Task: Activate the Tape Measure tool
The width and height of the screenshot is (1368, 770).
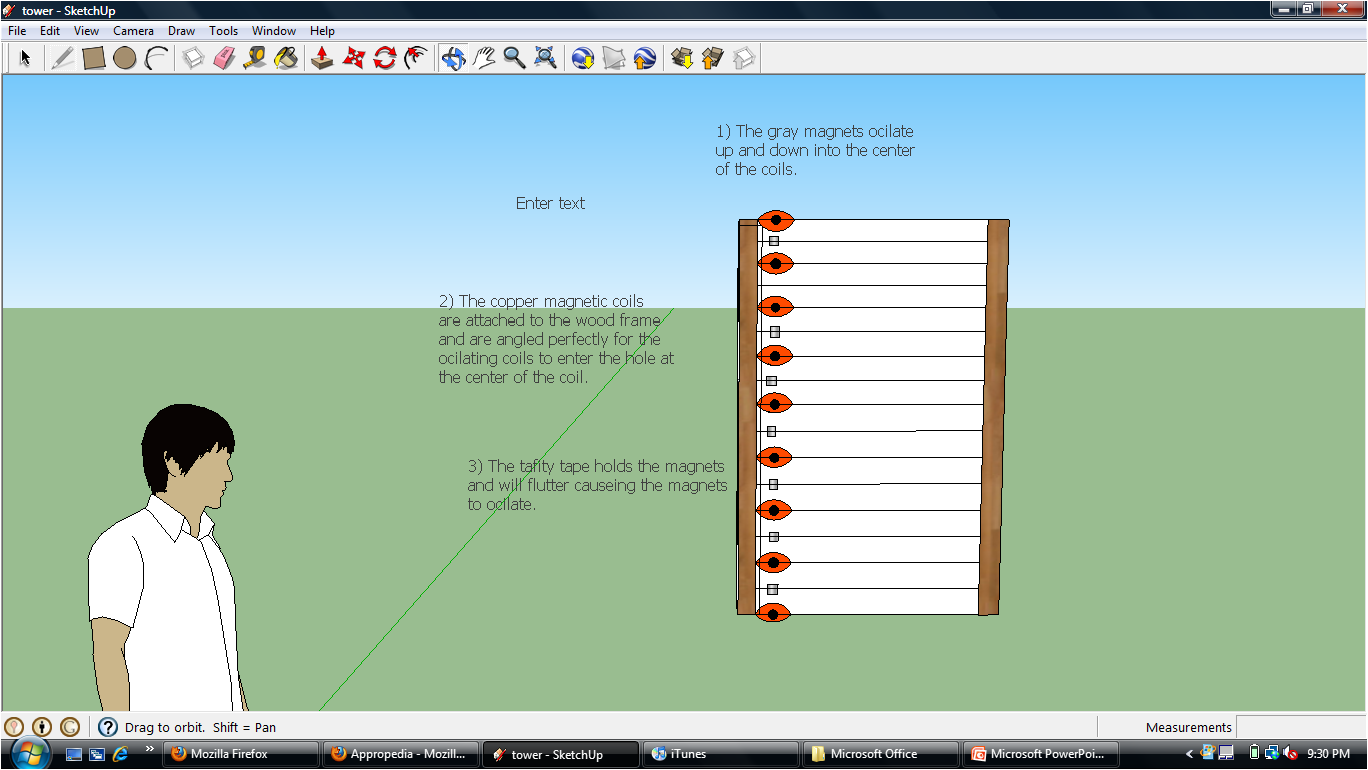Action: coord(255,58)
